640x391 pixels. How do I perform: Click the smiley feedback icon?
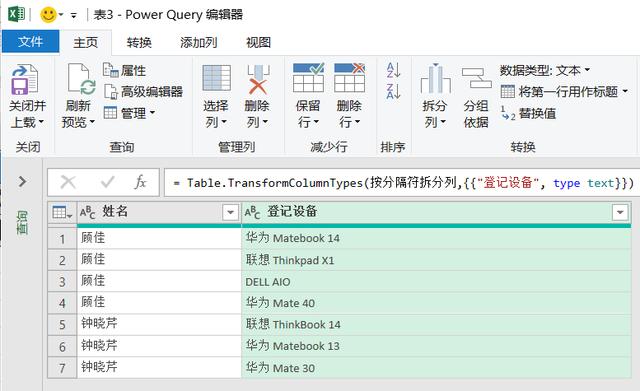point(48,15)
